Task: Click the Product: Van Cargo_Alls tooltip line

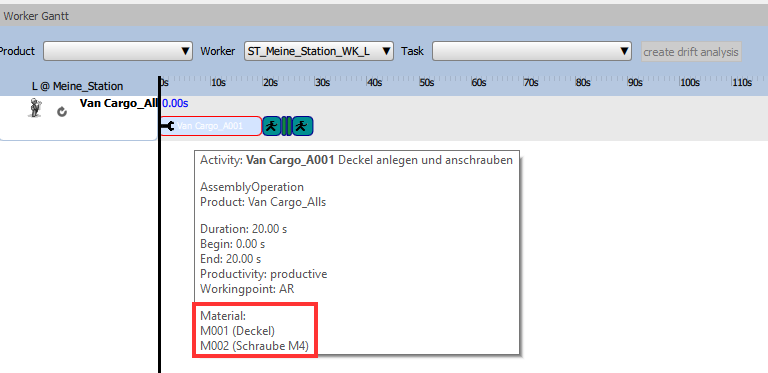Action: (263, 202)
